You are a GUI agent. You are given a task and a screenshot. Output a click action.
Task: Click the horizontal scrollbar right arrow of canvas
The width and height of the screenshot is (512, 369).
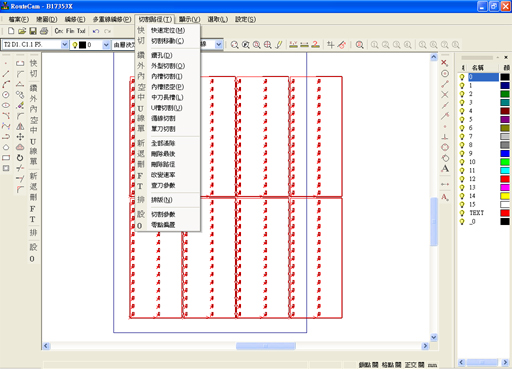click(x=425, y=346)
